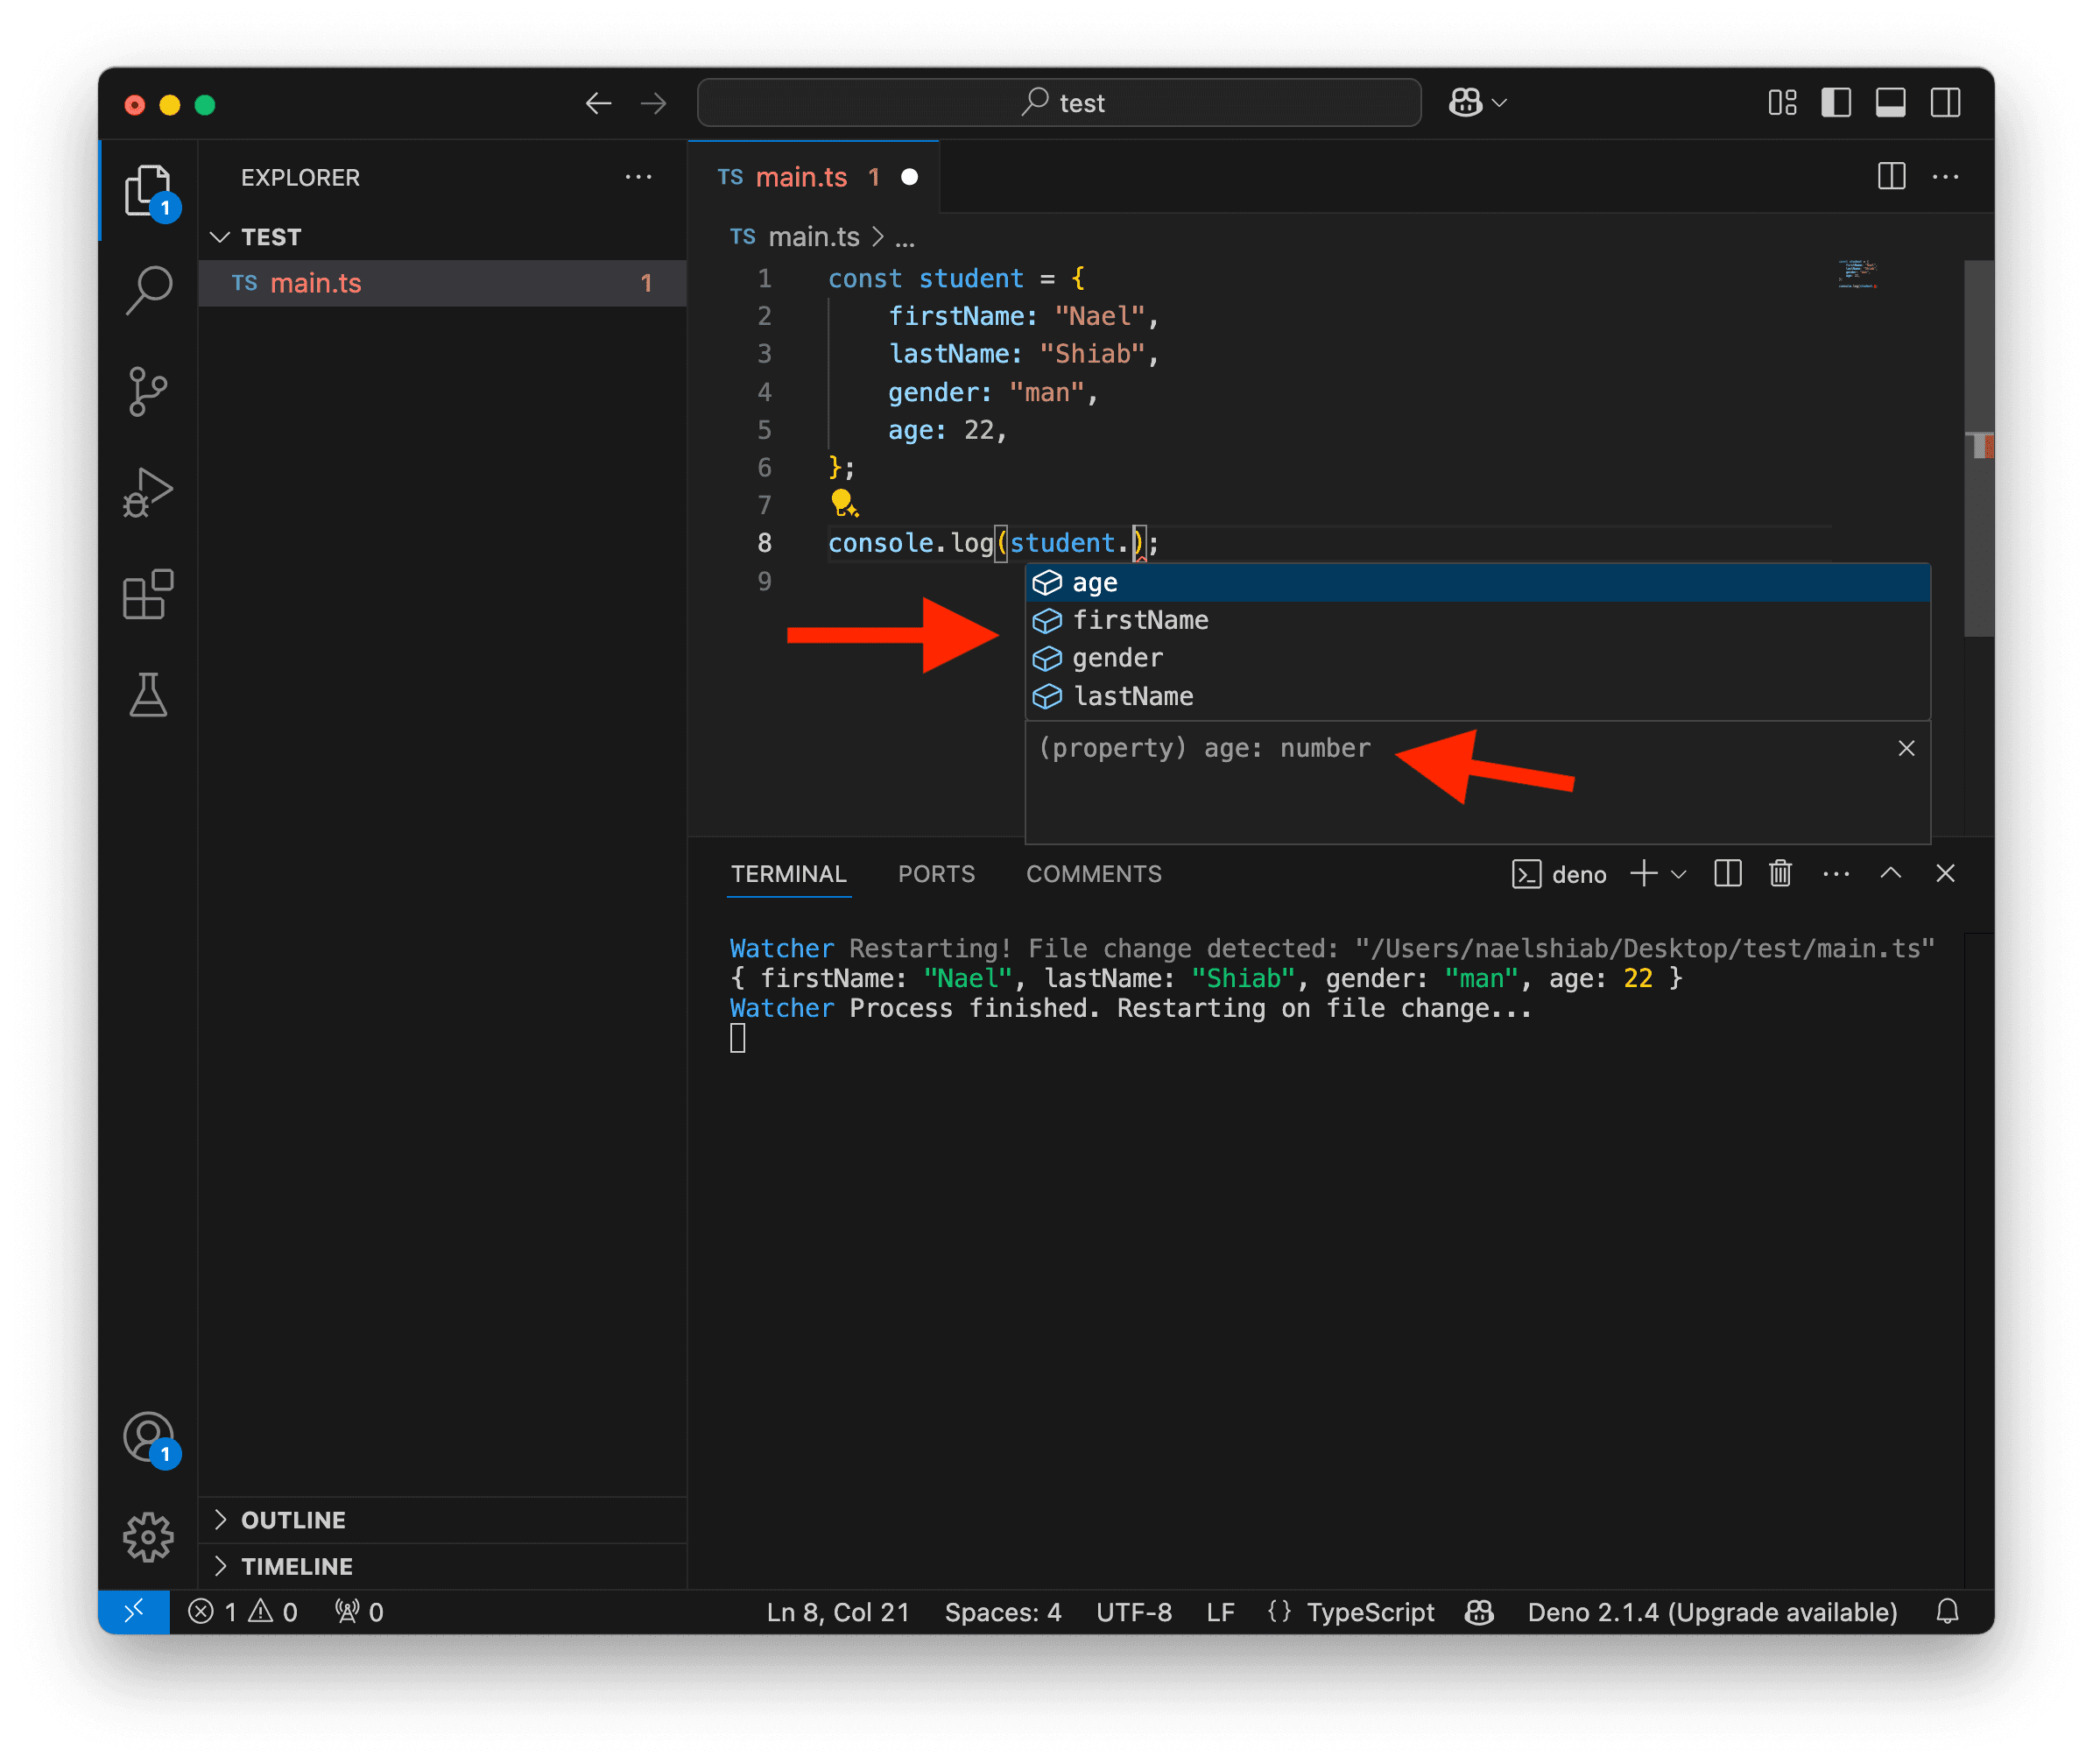Open the Copilot chat icon in title bar

tap(1466, 103)
